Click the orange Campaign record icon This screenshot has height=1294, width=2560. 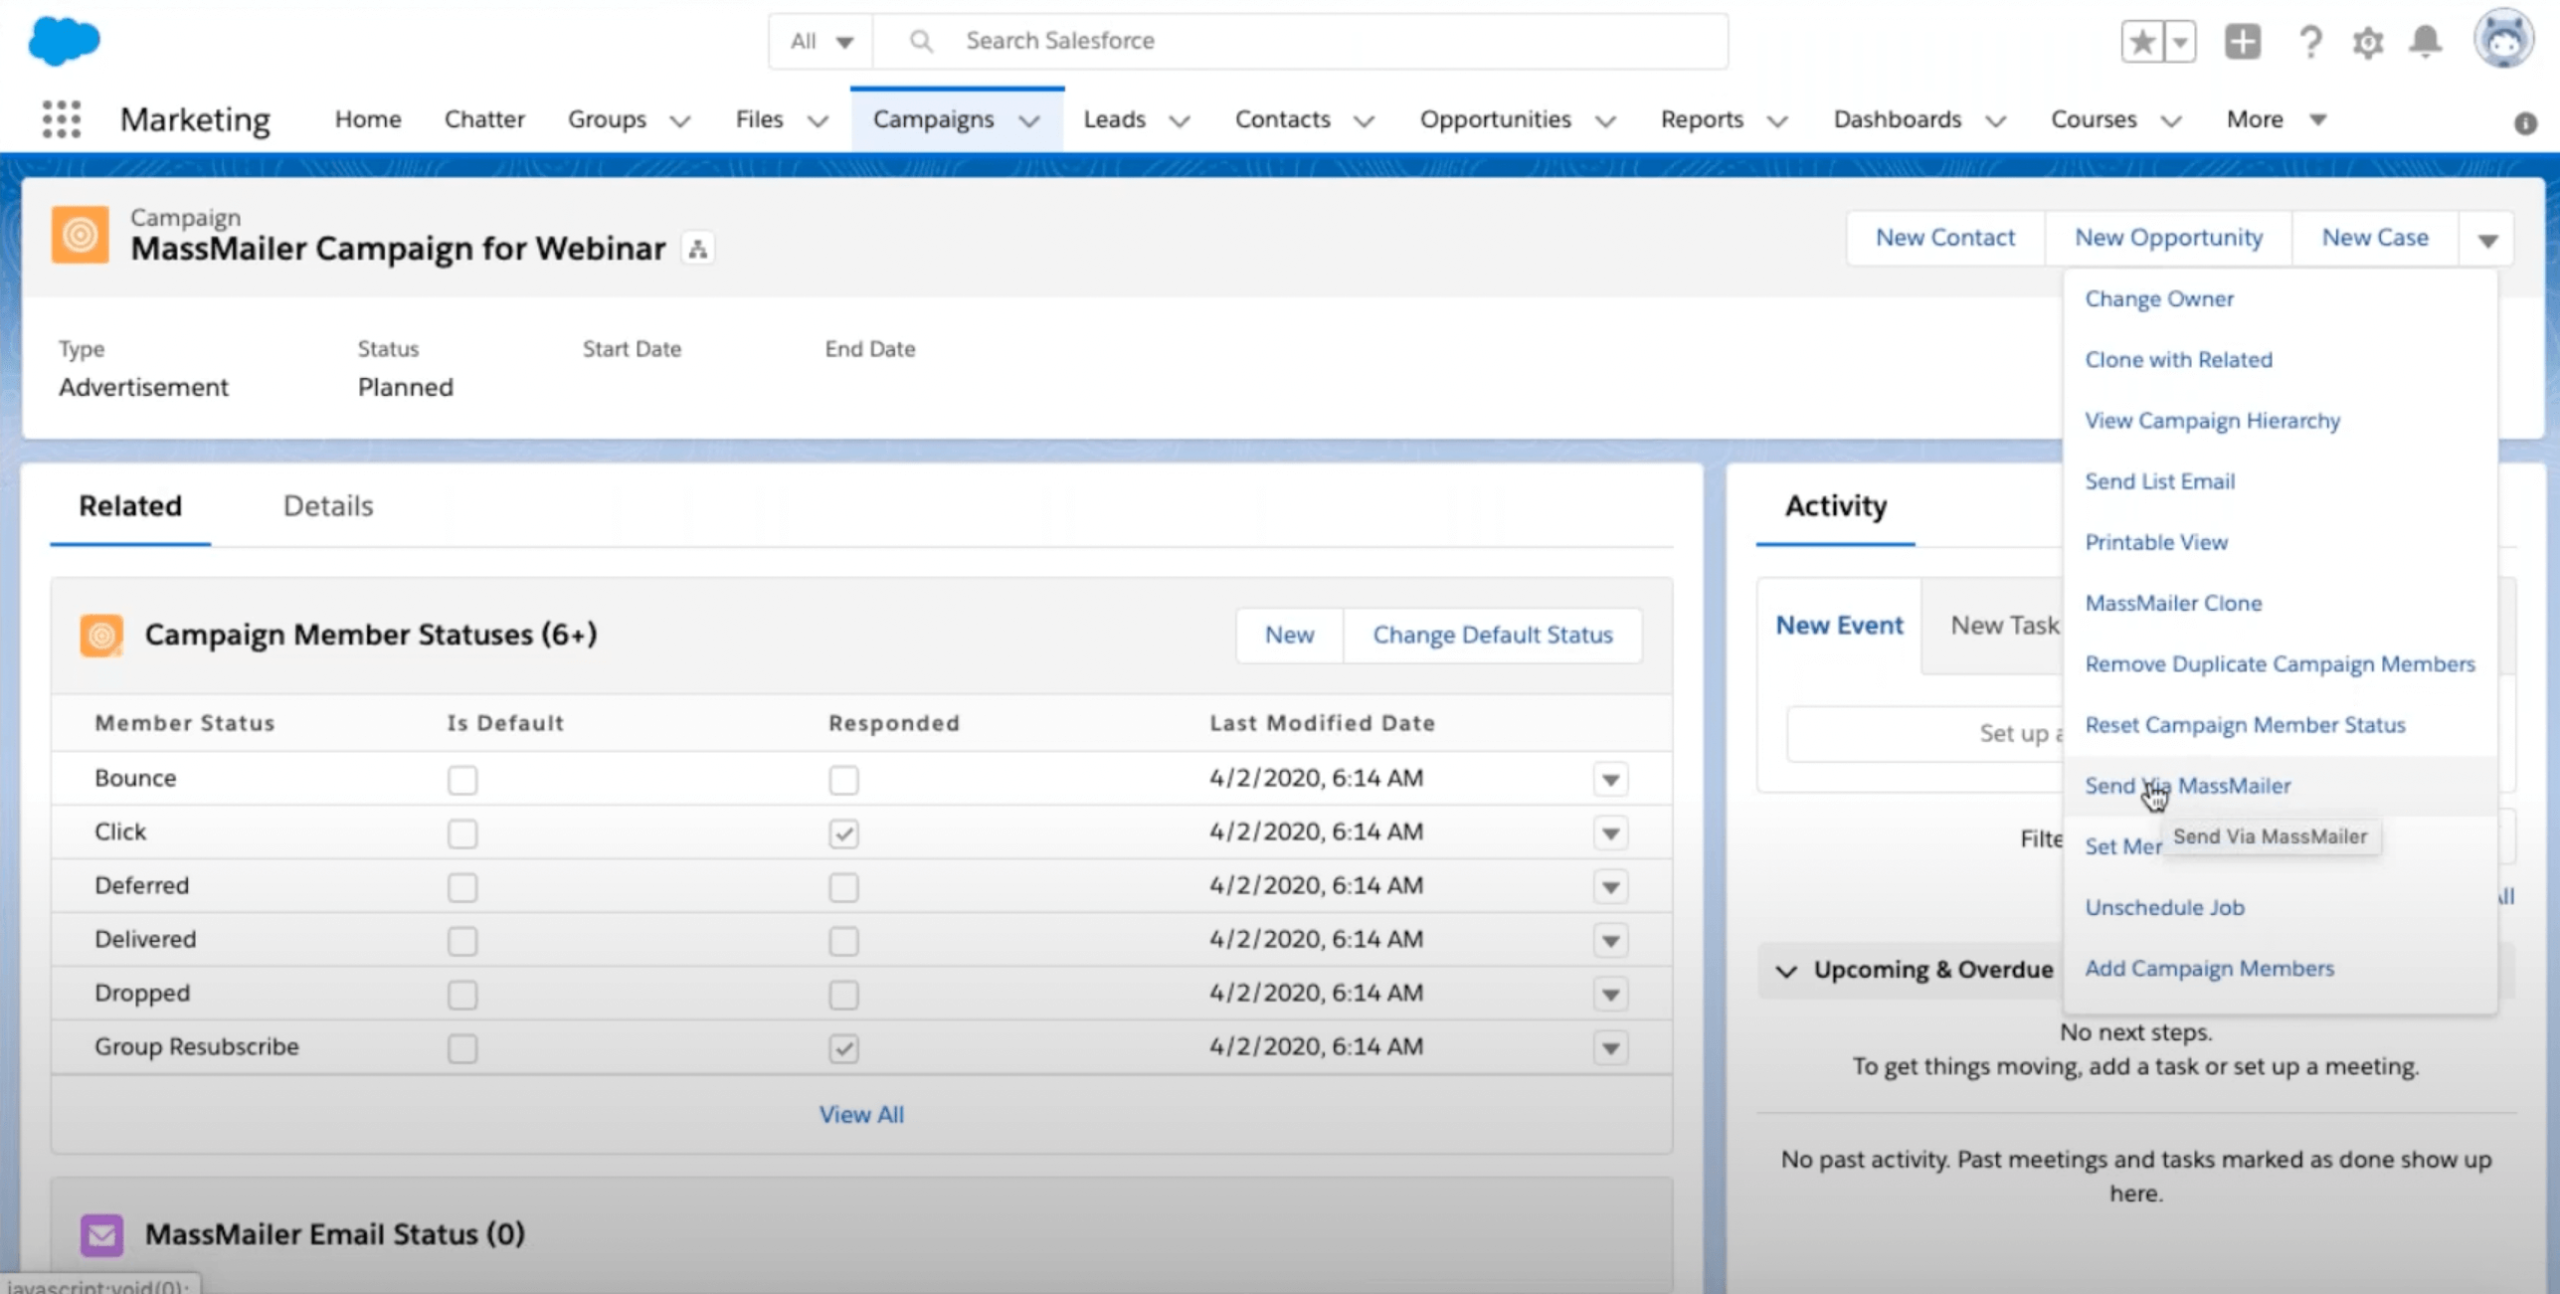(80, 235)
